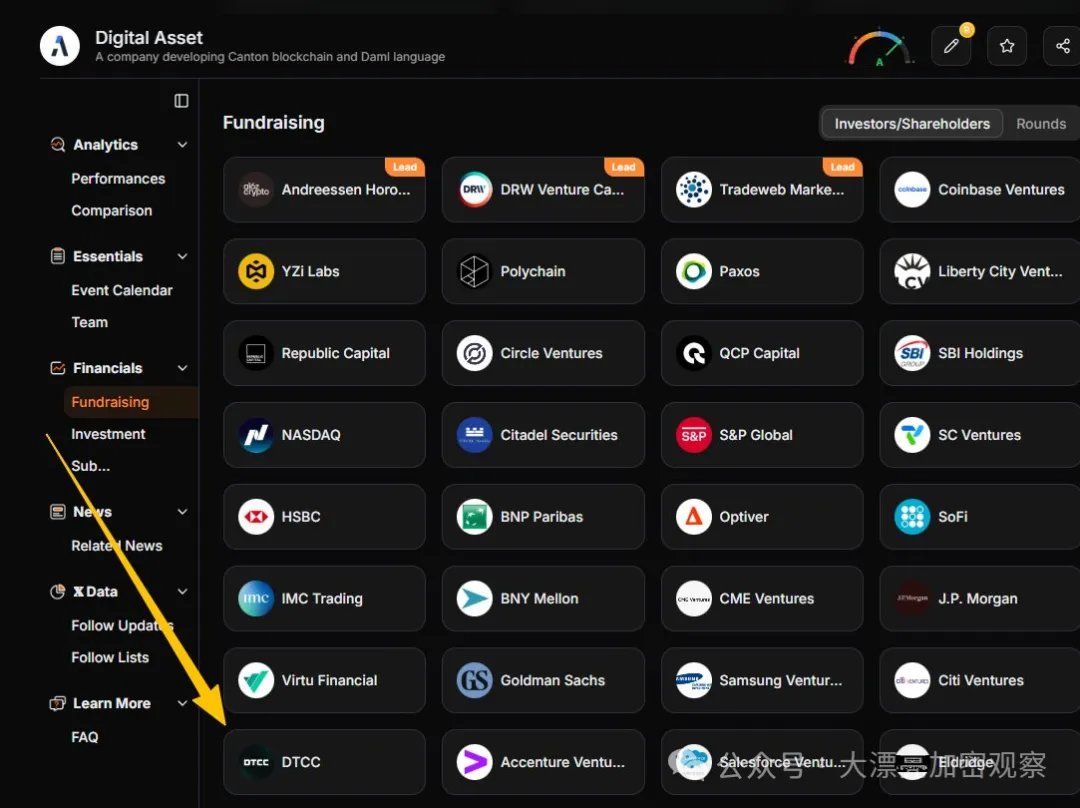1080x808 pixels.
Task: Open the Team page
Action: coord(90,322)
